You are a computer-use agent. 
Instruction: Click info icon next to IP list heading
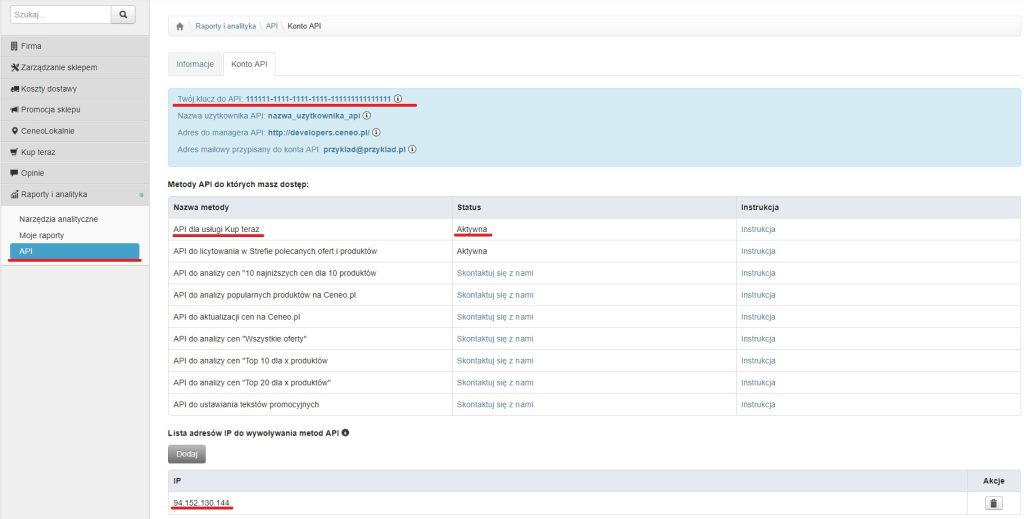[346, 432]
